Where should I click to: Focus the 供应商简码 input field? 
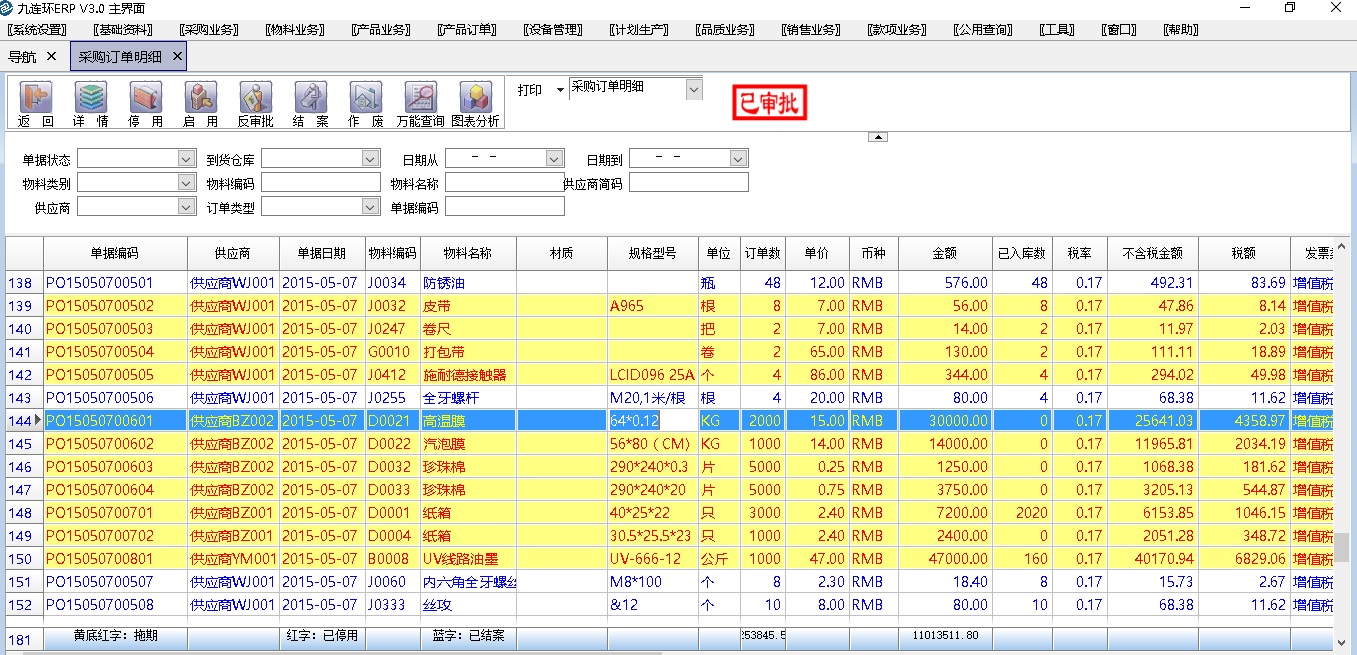689,182
